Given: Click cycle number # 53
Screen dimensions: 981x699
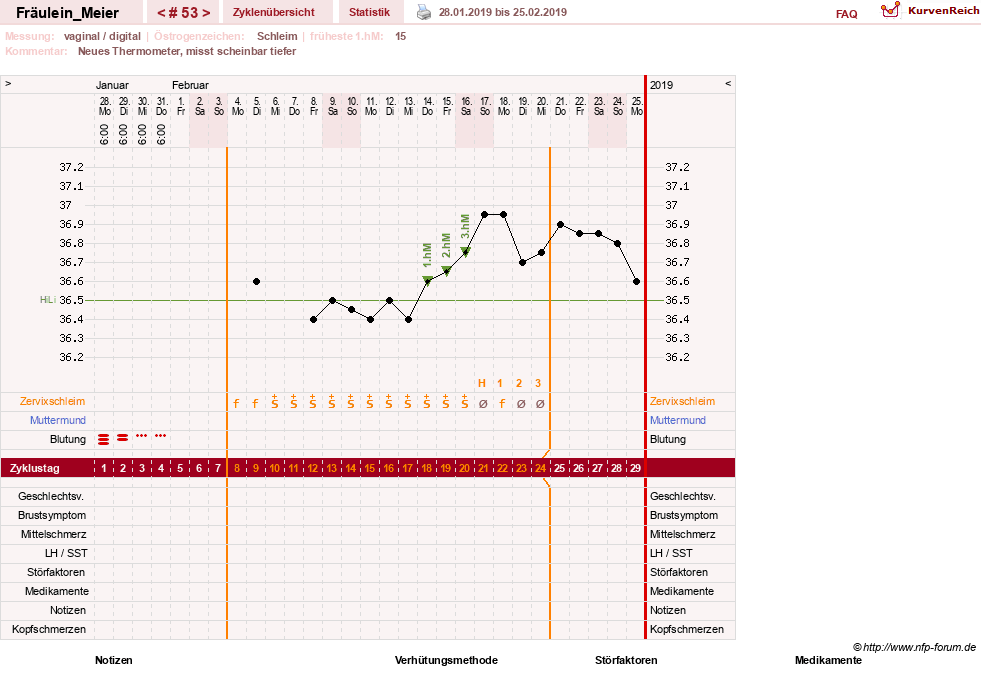Looking at the screenshot, I should (x=183, y=13).
